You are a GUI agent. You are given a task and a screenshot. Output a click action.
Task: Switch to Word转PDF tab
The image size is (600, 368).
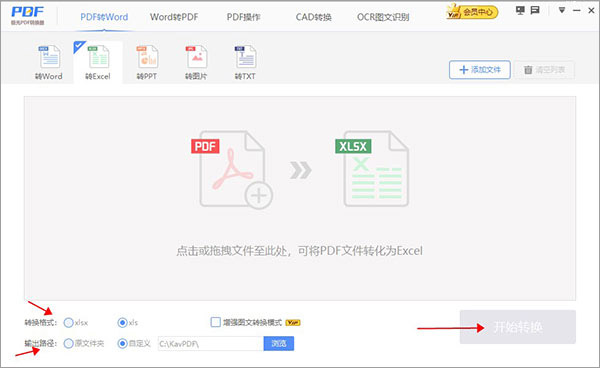coord(174,17)
